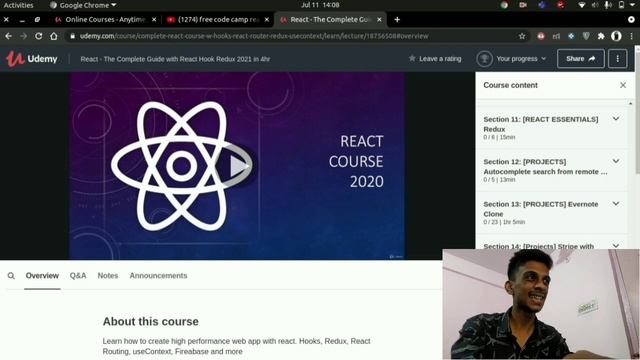Screen dimensions: 640x360
Task: Close the free code camp tab
Action: tap(267, 20)
